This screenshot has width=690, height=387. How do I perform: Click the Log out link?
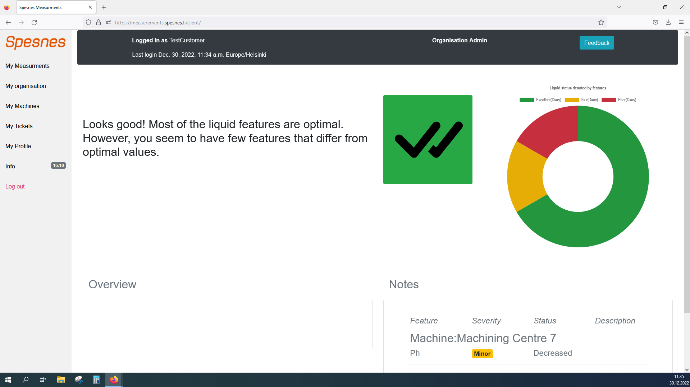coord(15,187)
